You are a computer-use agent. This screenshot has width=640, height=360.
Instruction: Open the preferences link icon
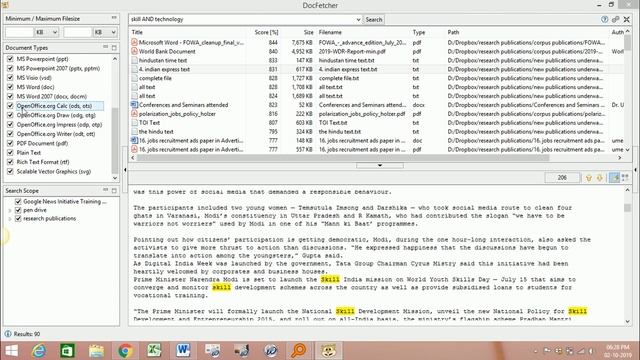click(616, 19)
